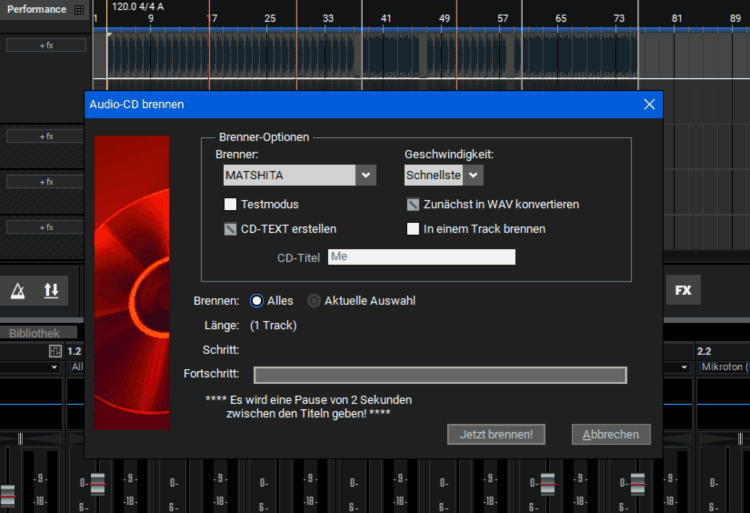Click the Performance grid icon

coord(78,9)
